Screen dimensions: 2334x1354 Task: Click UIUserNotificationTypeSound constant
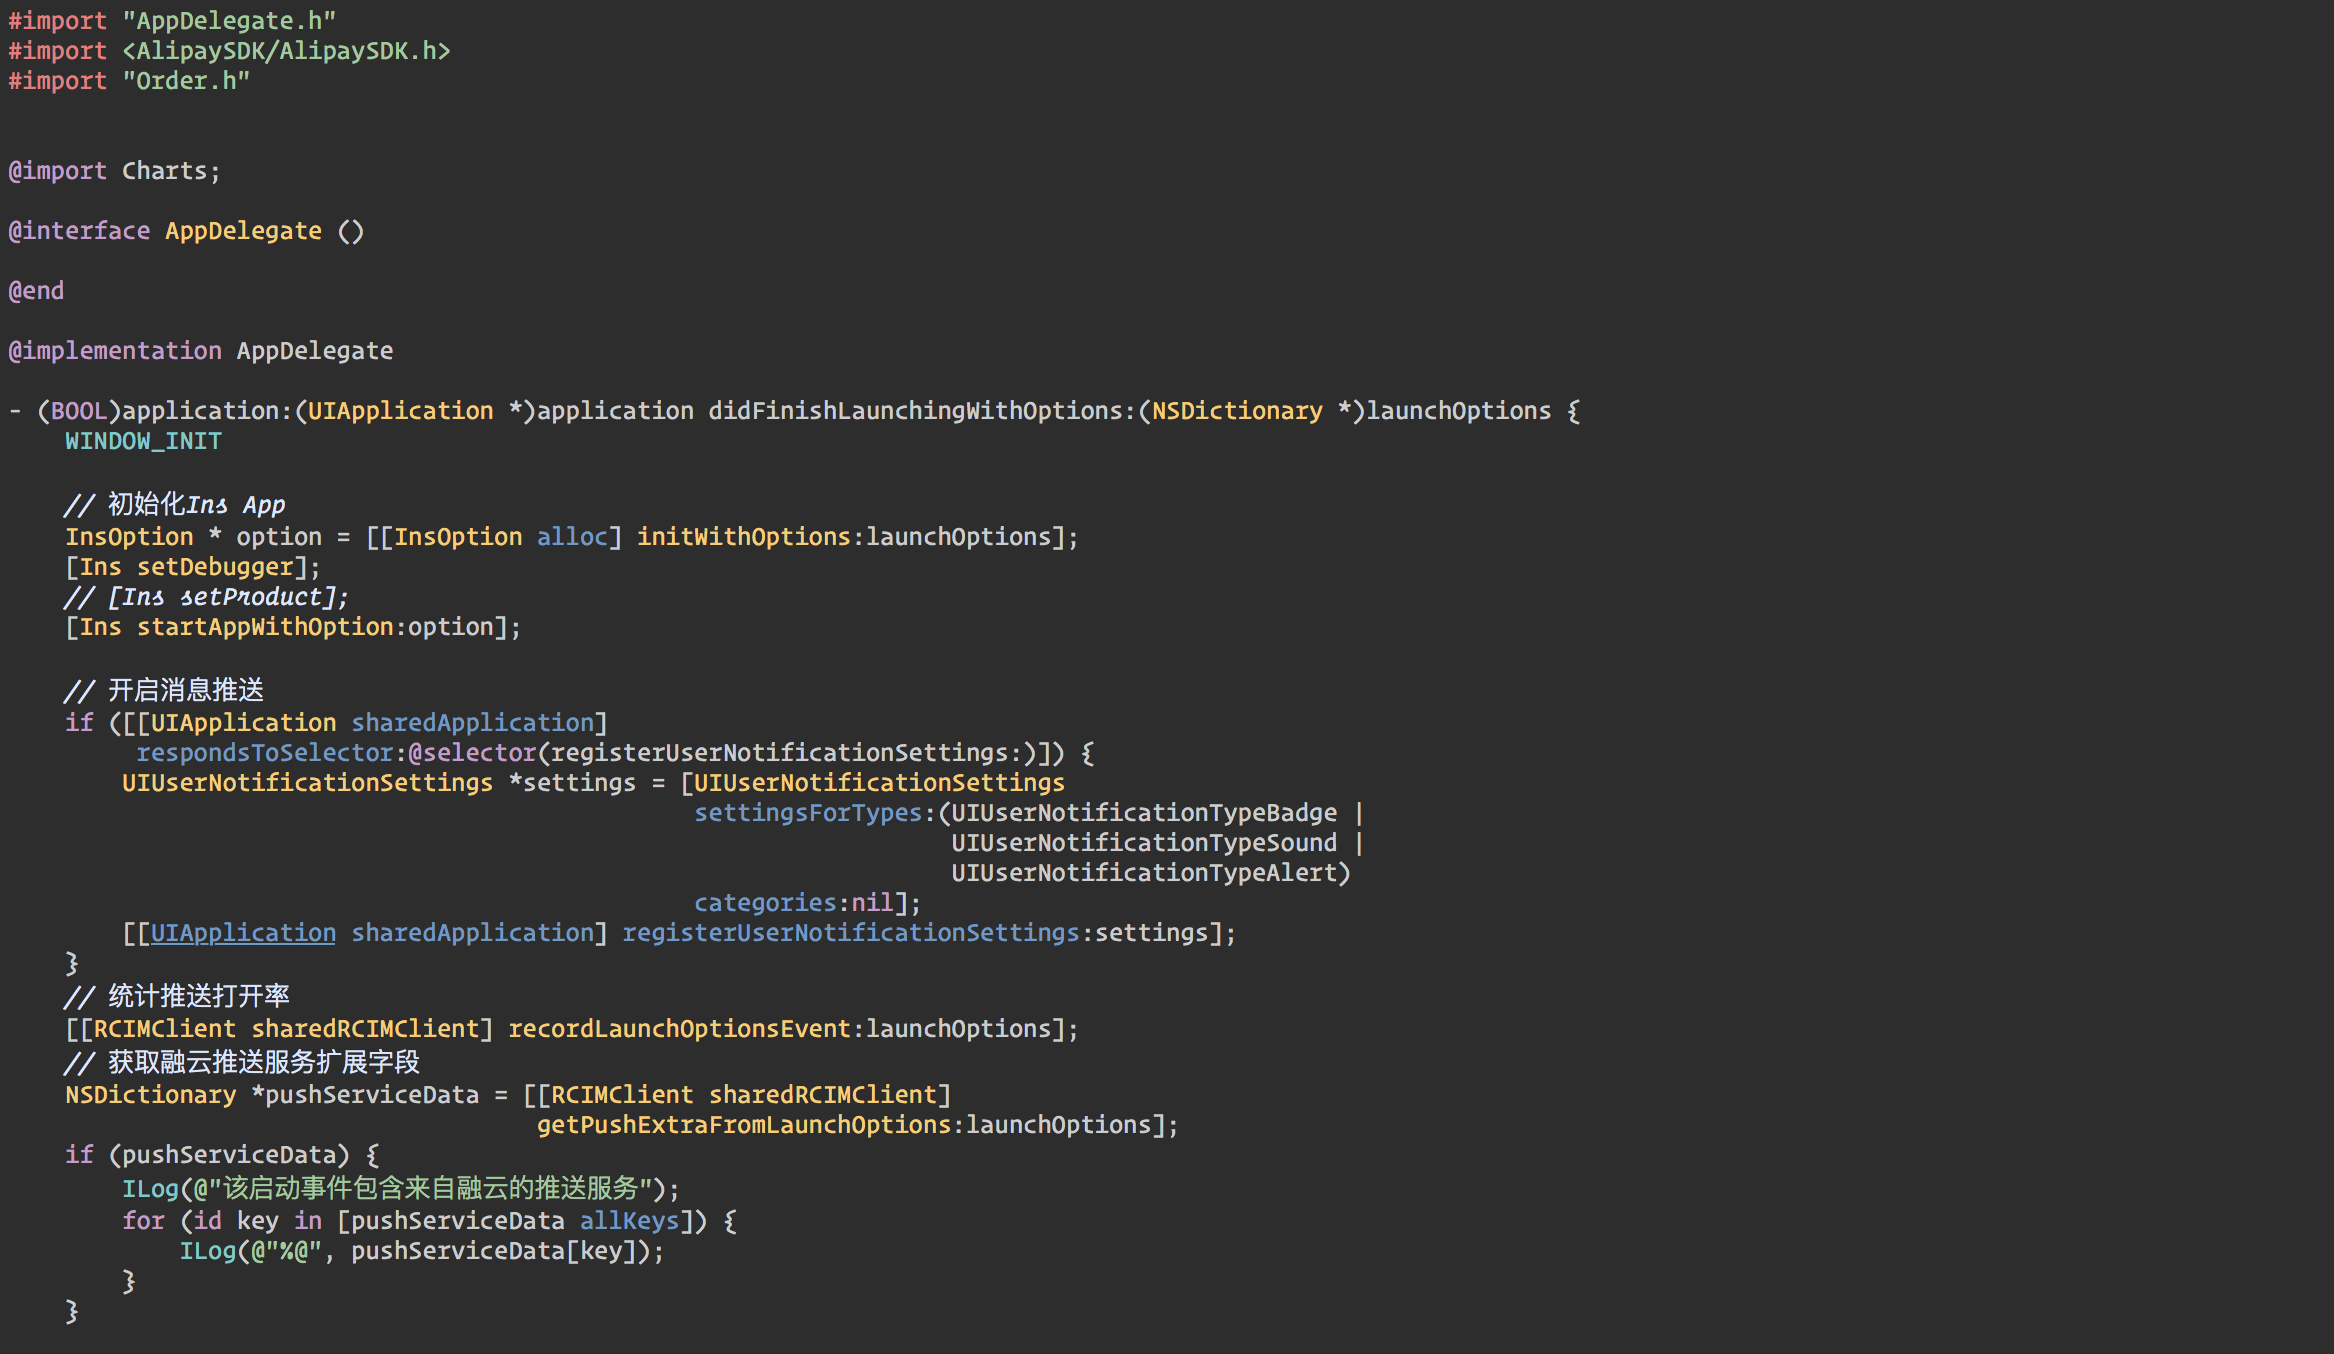[1144, 843]
